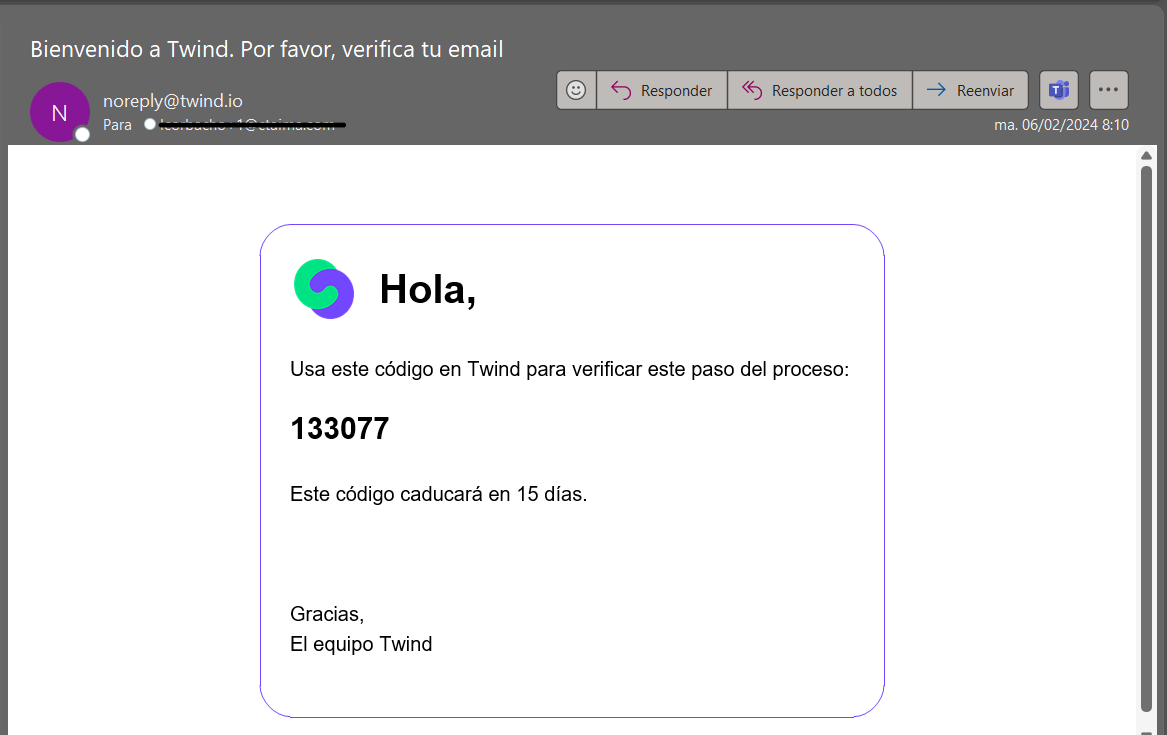Screen dimensions: 1167x735
Task: Click the redacted recipient address
Action: tap(252, 125)
